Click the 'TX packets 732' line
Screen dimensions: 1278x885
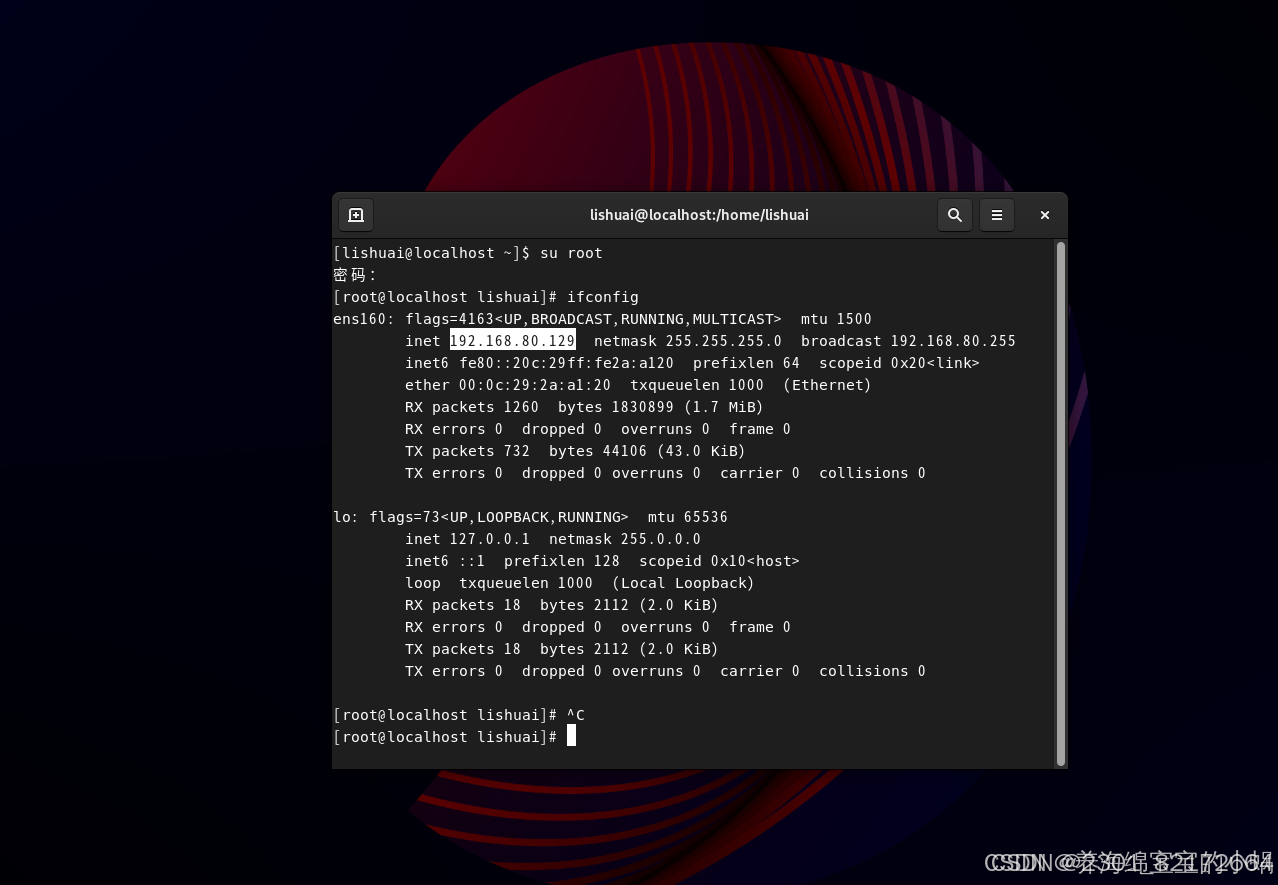tap(575, 451)
